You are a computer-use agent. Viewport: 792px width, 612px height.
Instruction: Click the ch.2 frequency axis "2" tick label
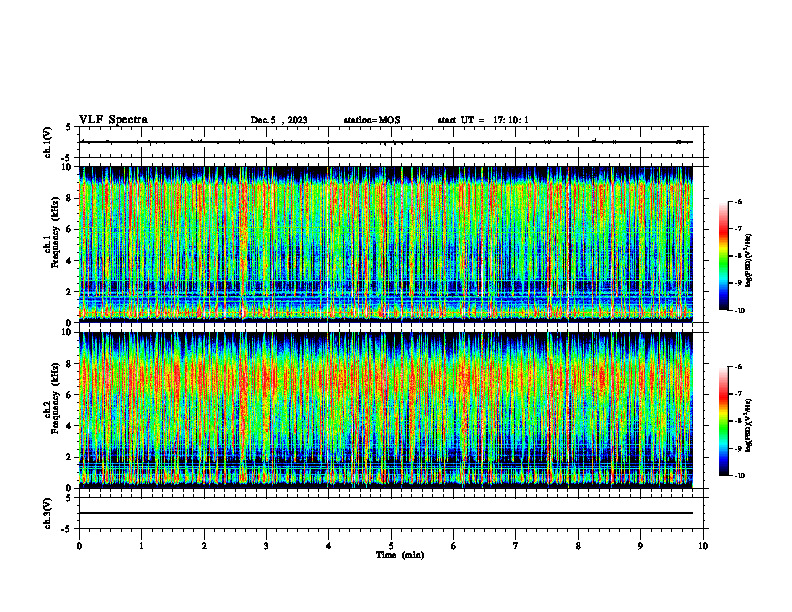coord(70,457)
